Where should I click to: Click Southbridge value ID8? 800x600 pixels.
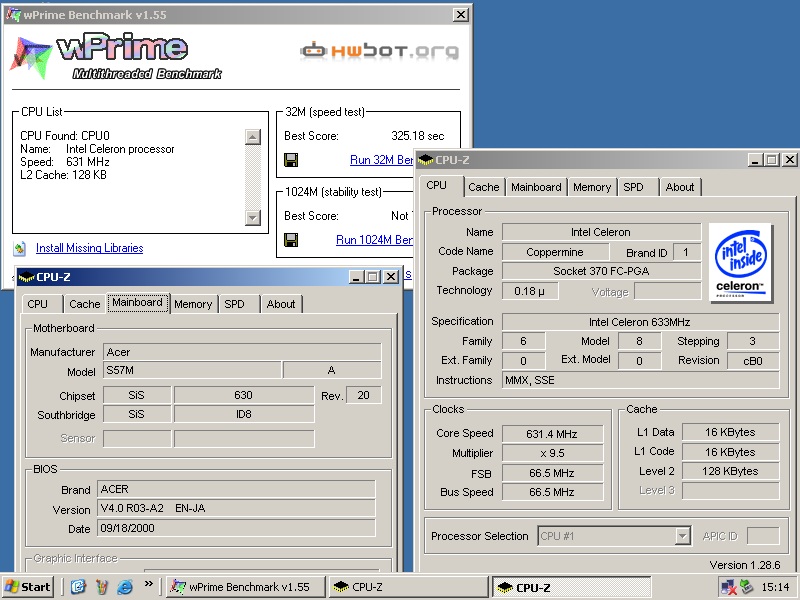(243, 414)
